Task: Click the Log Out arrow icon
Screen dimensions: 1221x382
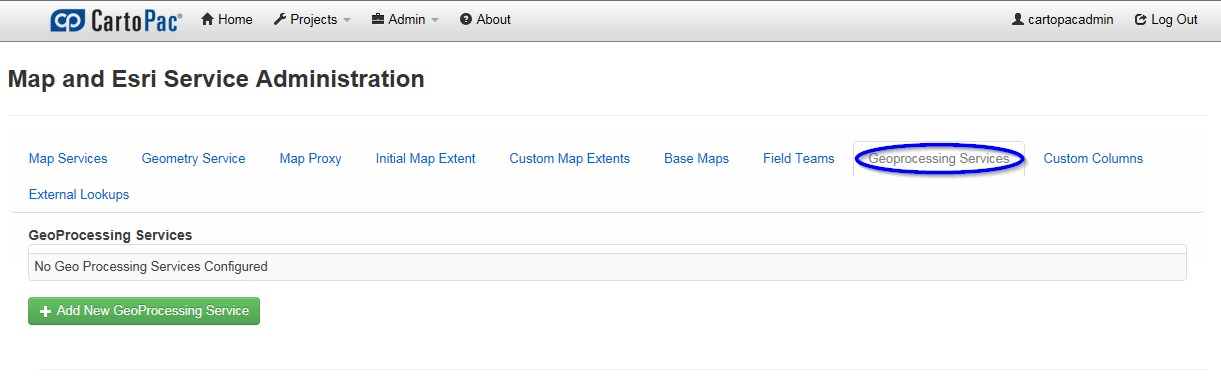Action: [x=1140, y=20]
